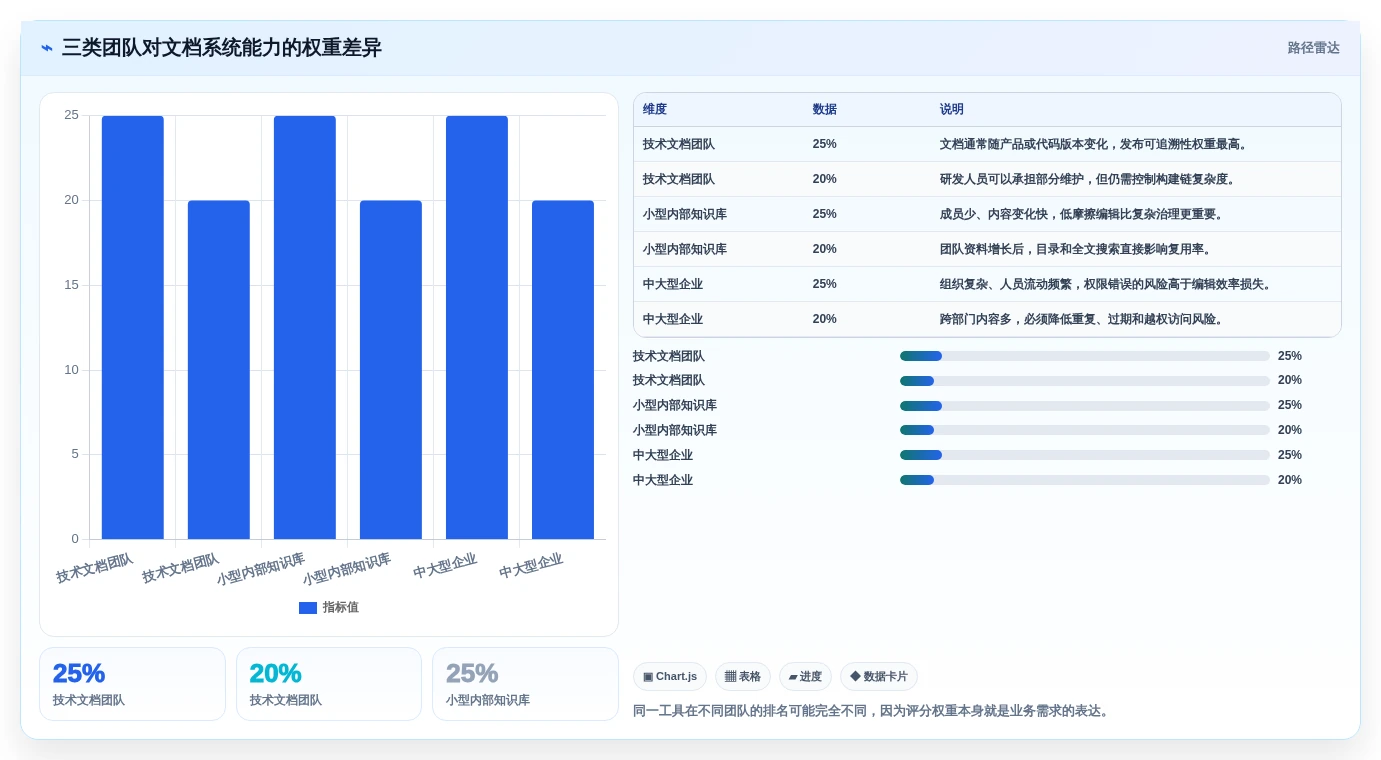Click the lightning icon beside the page title
Screen dimensions: 1381x760
coord(47,48)
